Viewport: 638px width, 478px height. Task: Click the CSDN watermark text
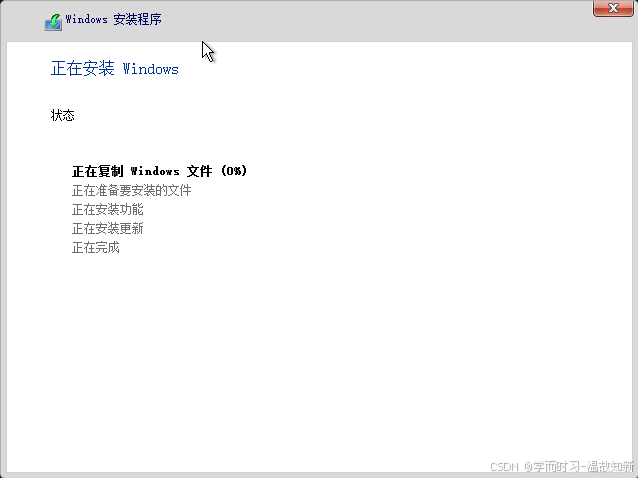click(504, 467)
